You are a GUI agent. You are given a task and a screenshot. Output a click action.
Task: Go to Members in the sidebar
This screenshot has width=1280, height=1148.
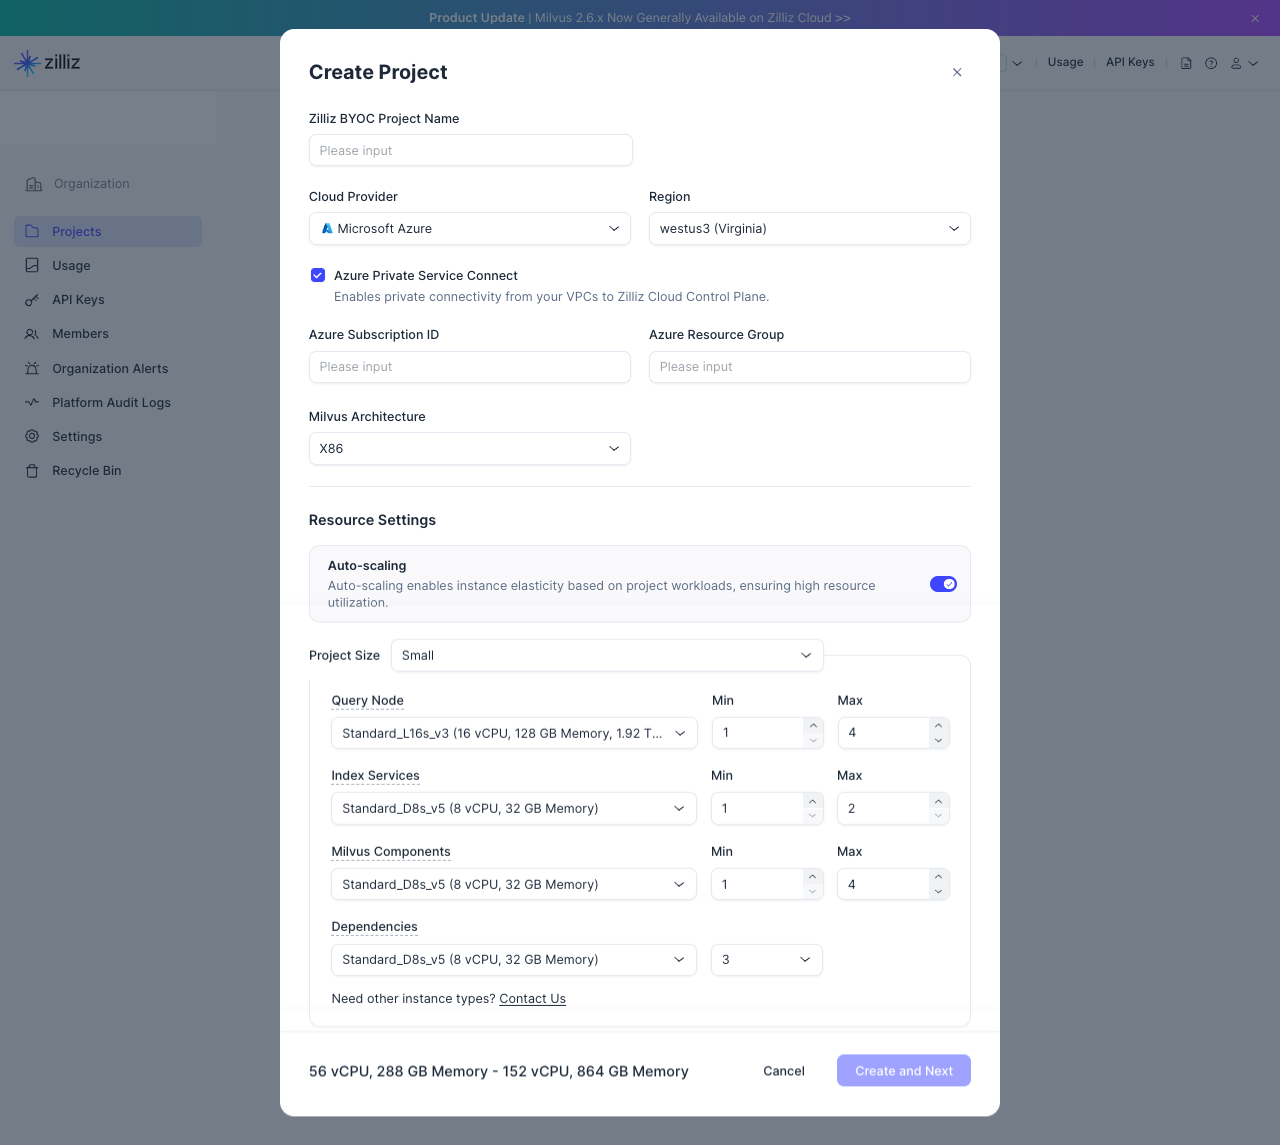[x=80, y=334]
